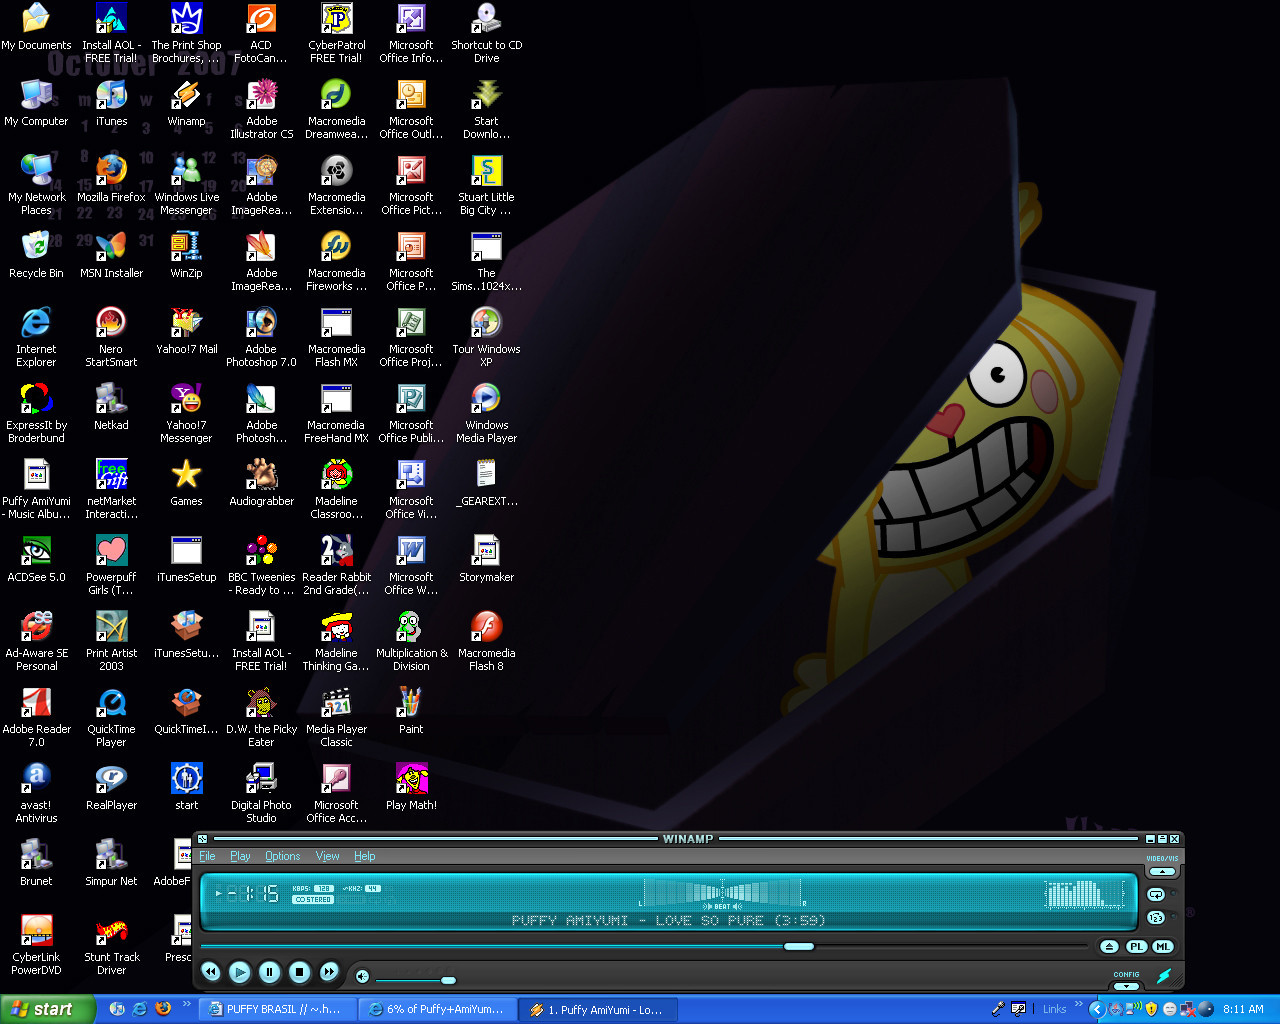Open the iTunes desktop shortcut
This screenshot has height=1024, width=1280.
pos(111,103)
